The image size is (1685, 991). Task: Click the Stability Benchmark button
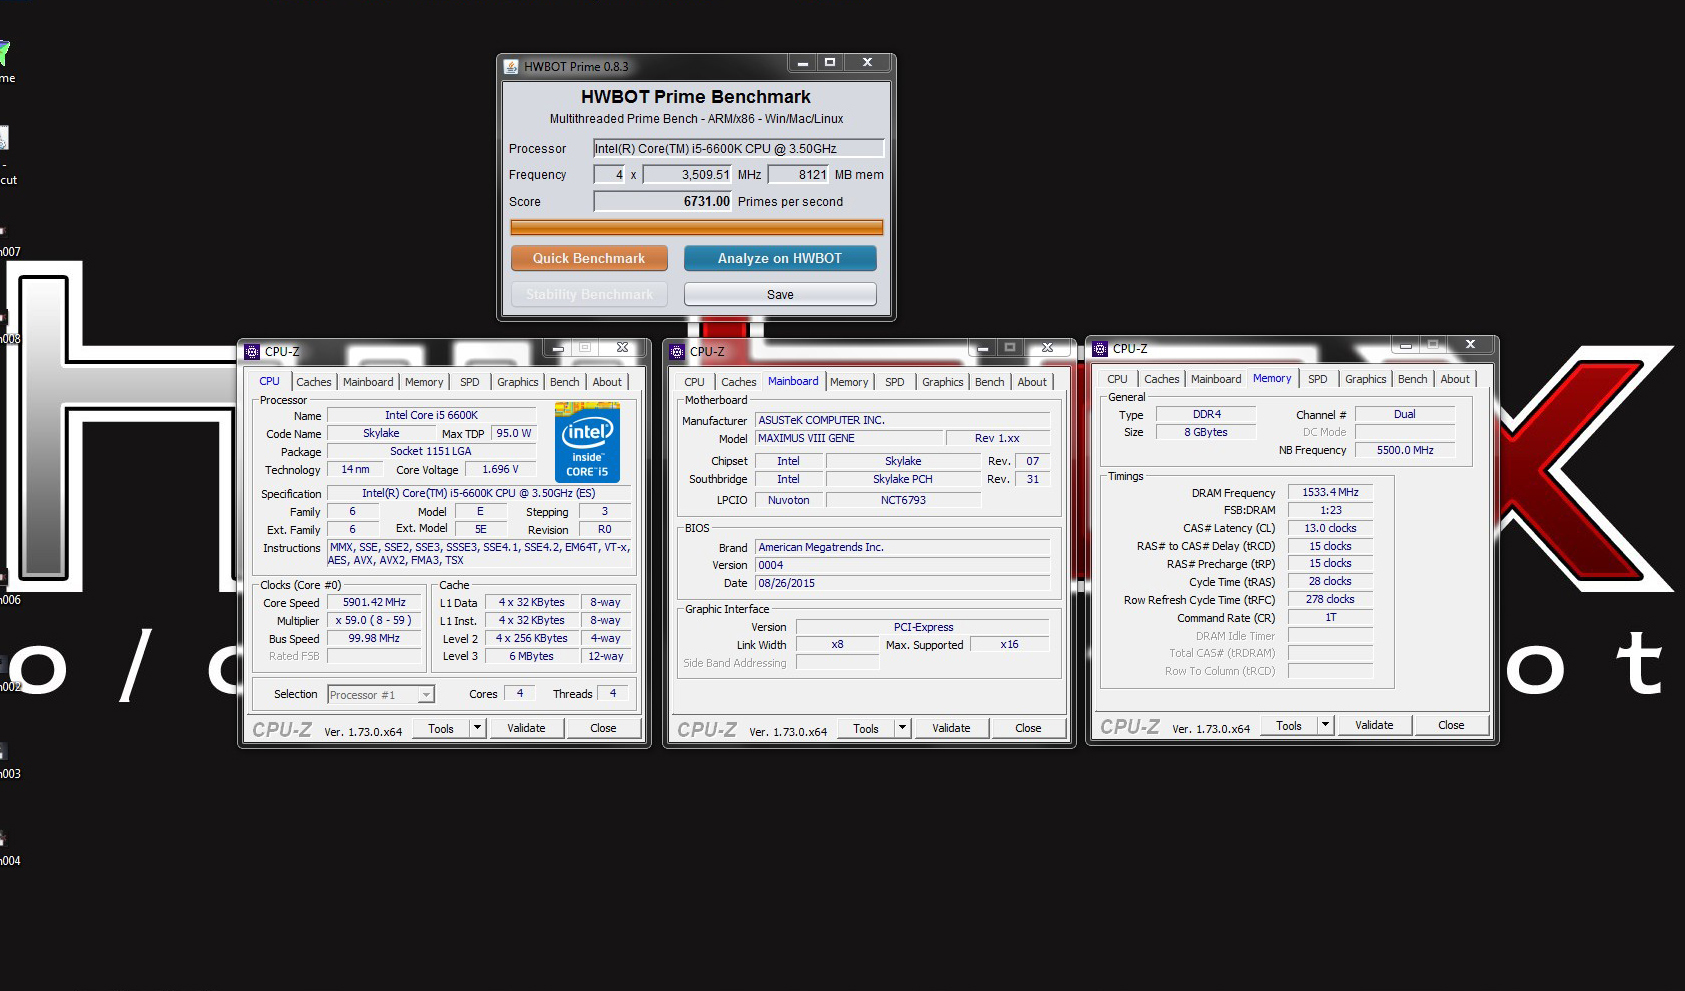point(589,294)
